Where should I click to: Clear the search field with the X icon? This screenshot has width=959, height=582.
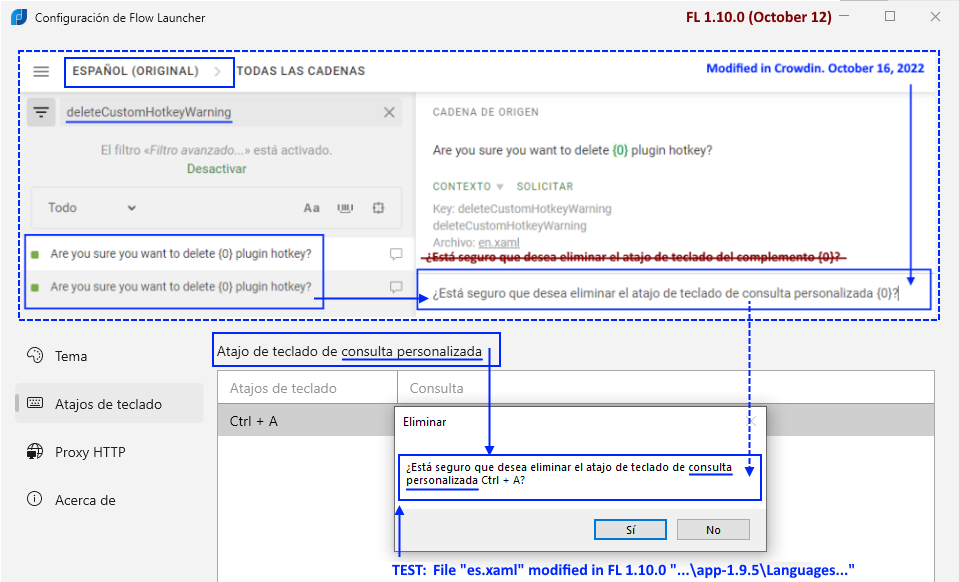point(389,112)
